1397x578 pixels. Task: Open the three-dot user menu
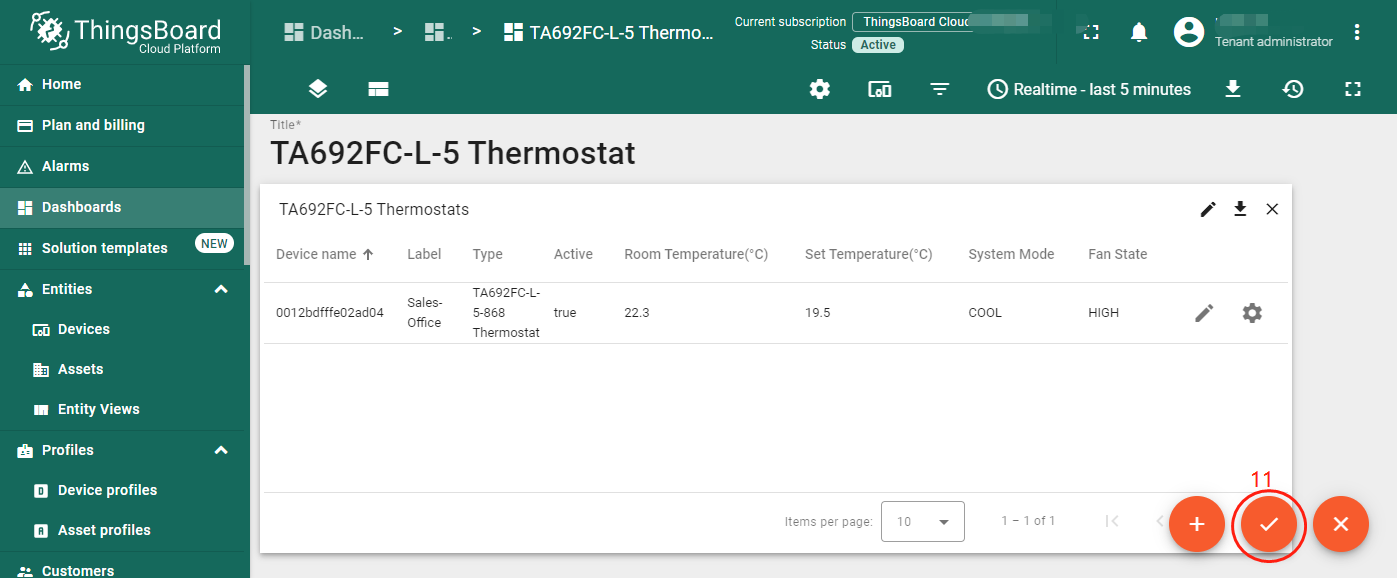tap(1357, 32)
